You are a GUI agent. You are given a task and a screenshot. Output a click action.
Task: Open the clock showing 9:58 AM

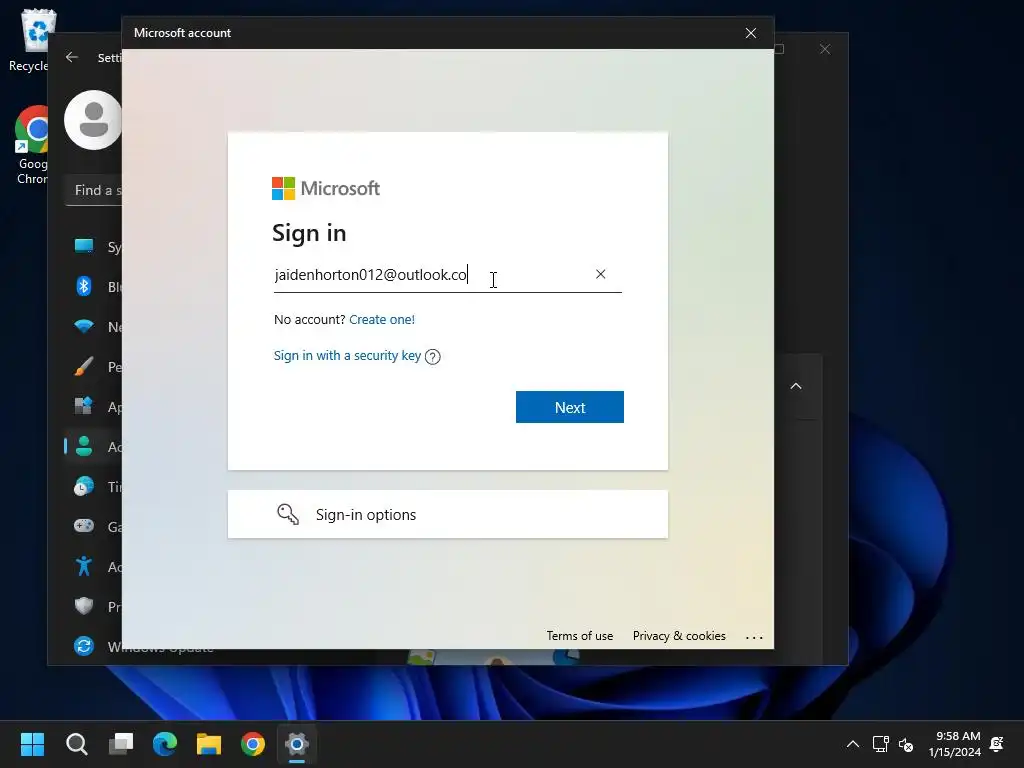tap(955, 744)
